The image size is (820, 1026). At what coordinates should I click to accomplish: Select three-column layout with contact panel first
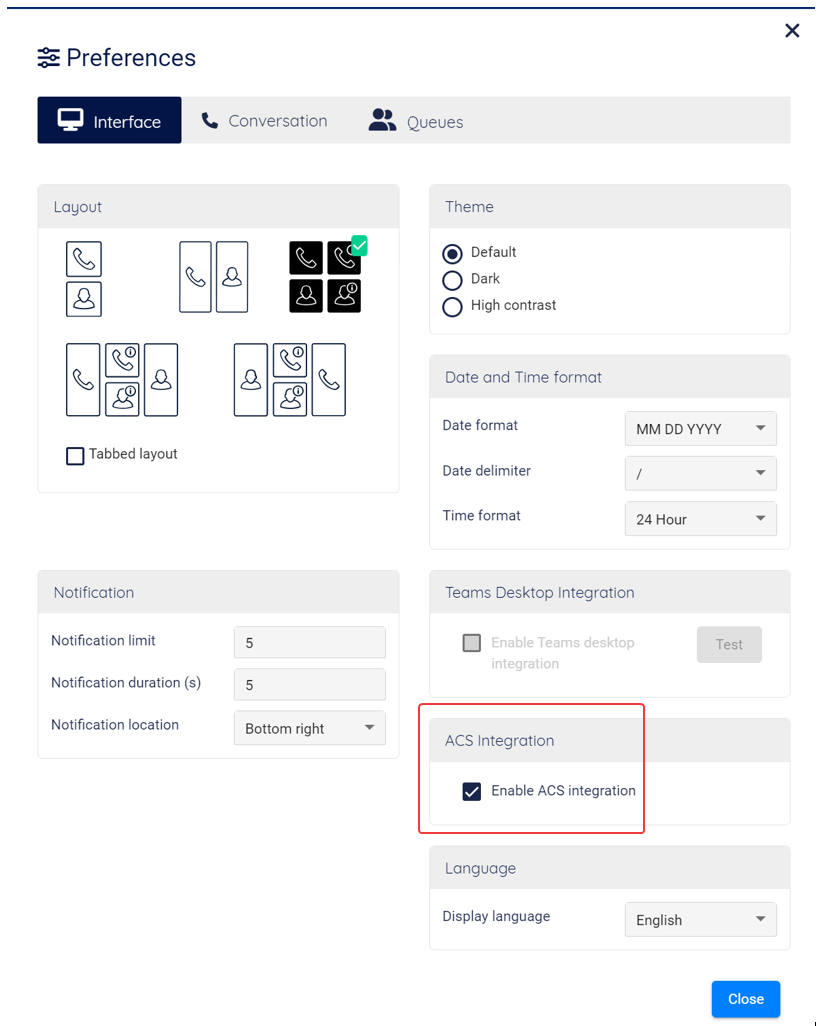click(290, 380)
